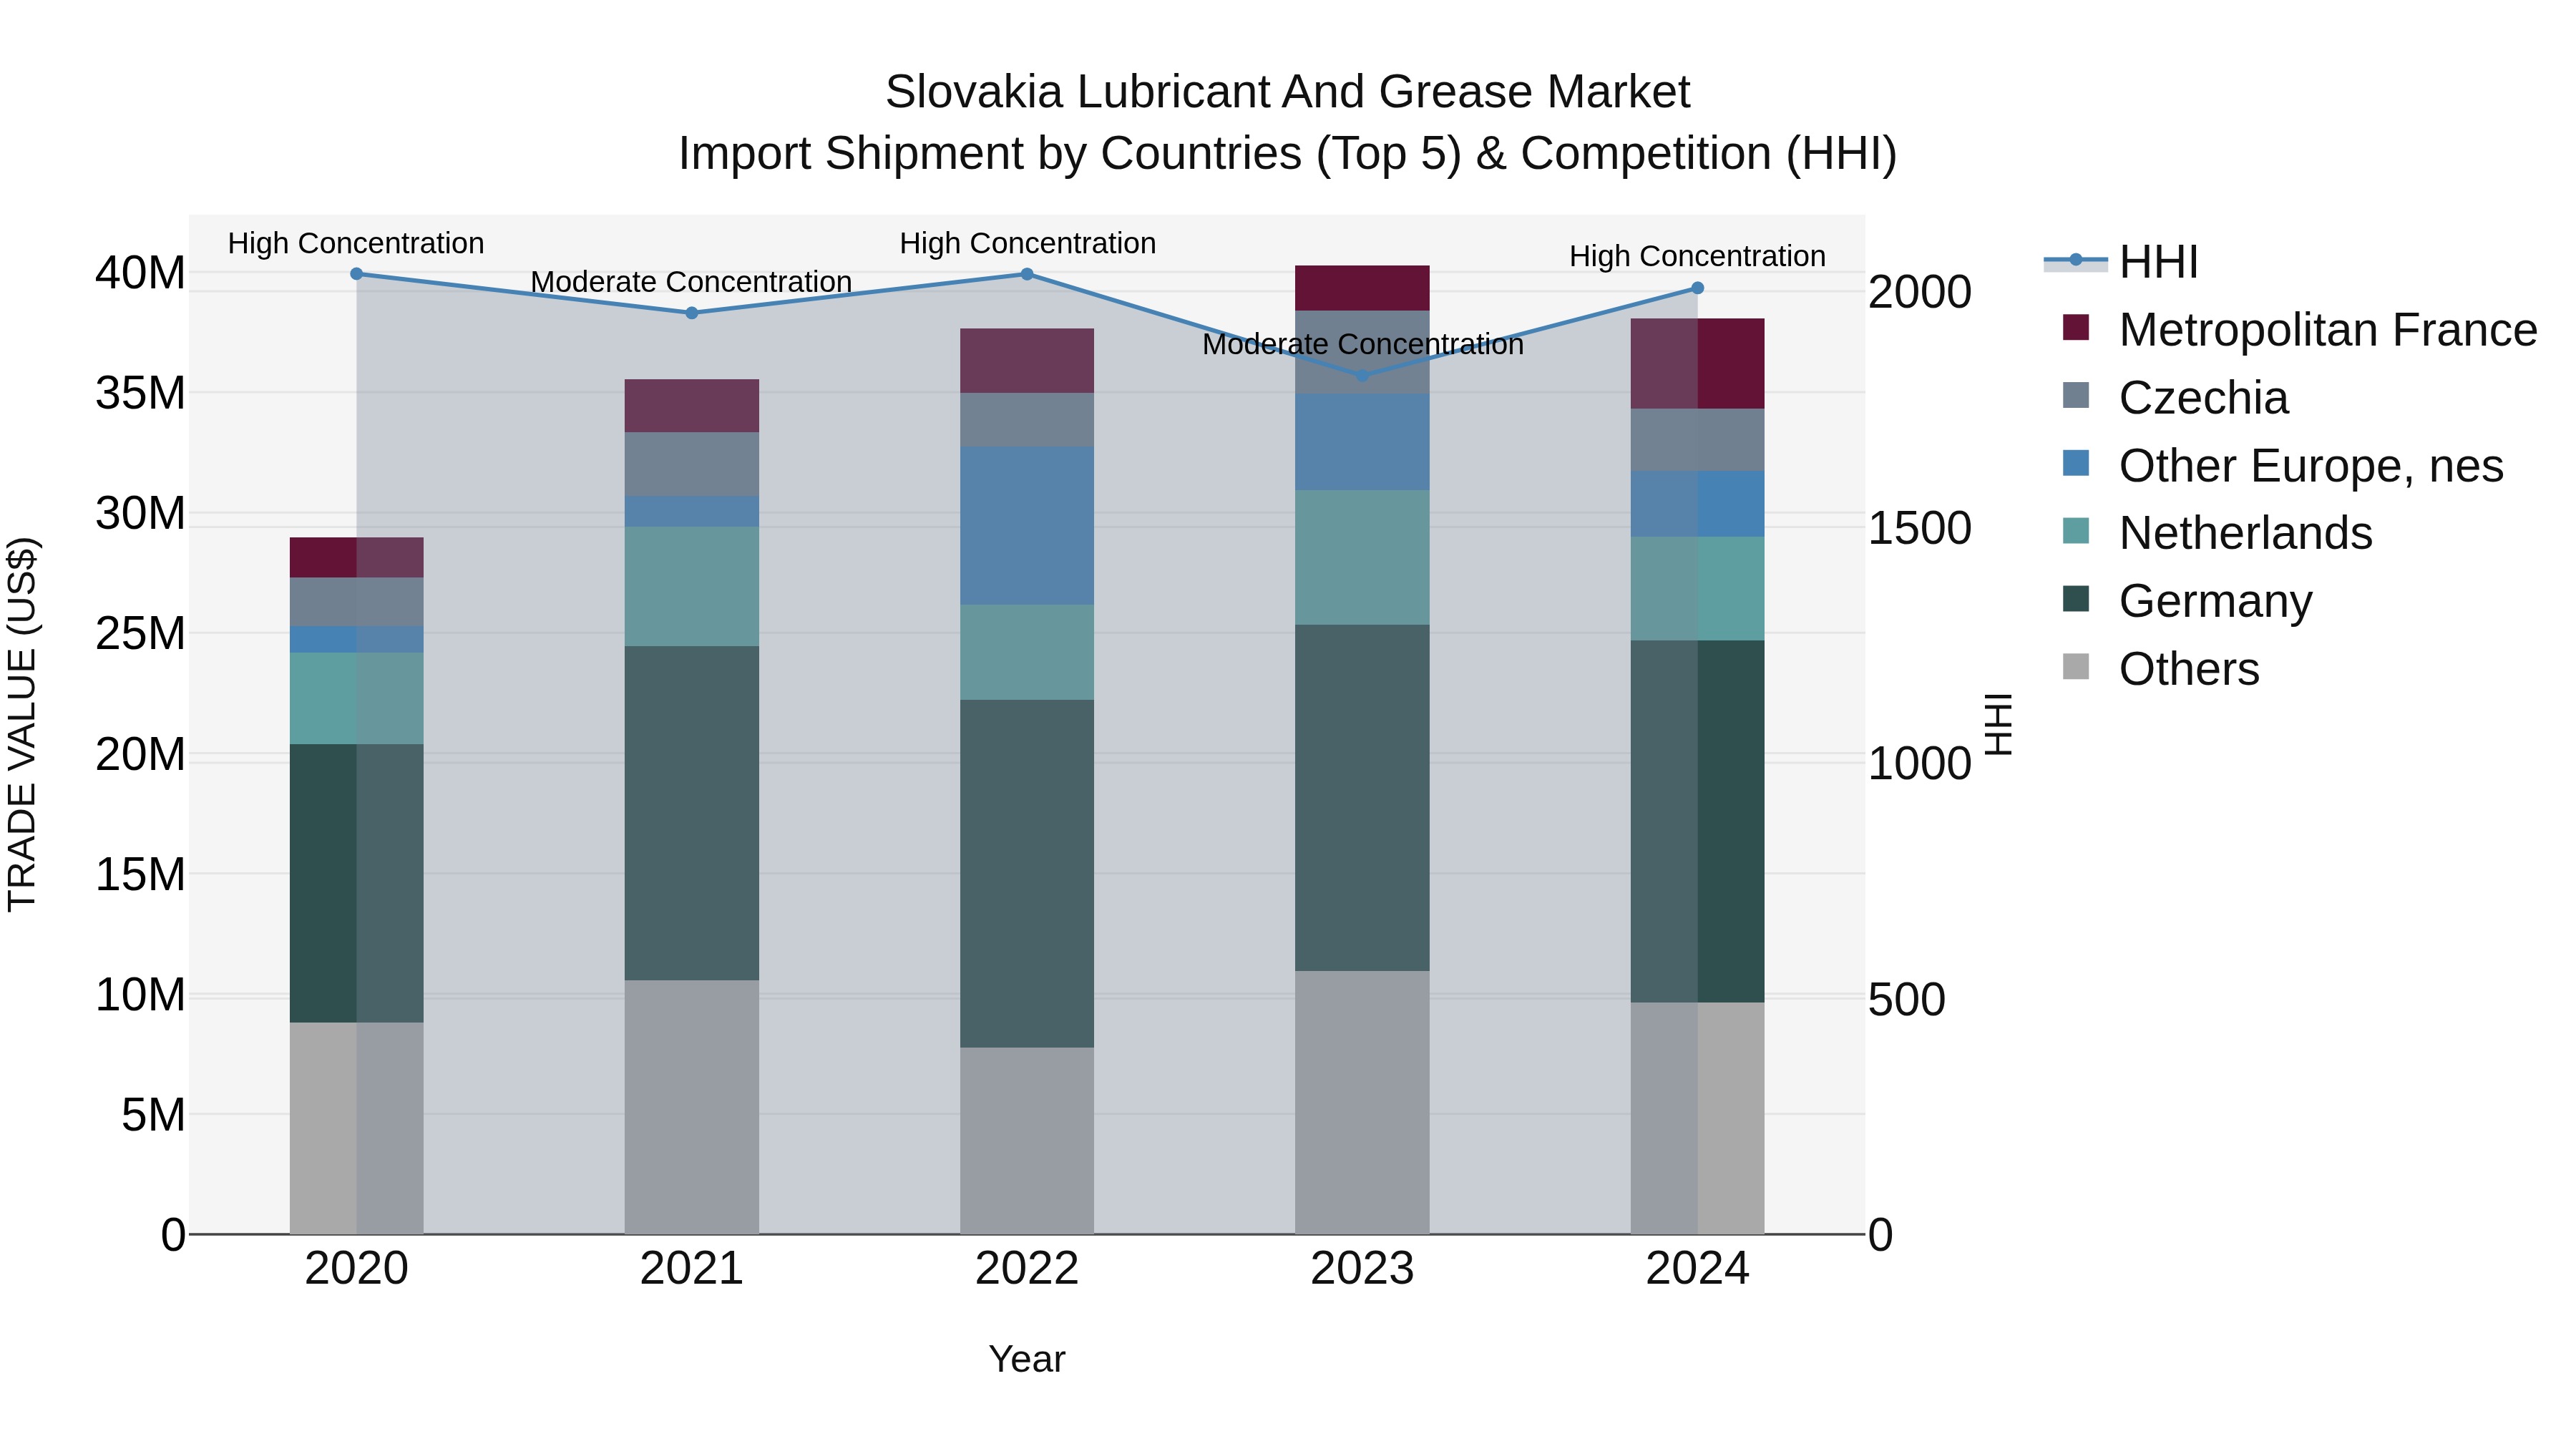This screenshot has height=1449, width=2576.
Task: Select the Czechia segment of 2021 bar
Action: point(691,464)
